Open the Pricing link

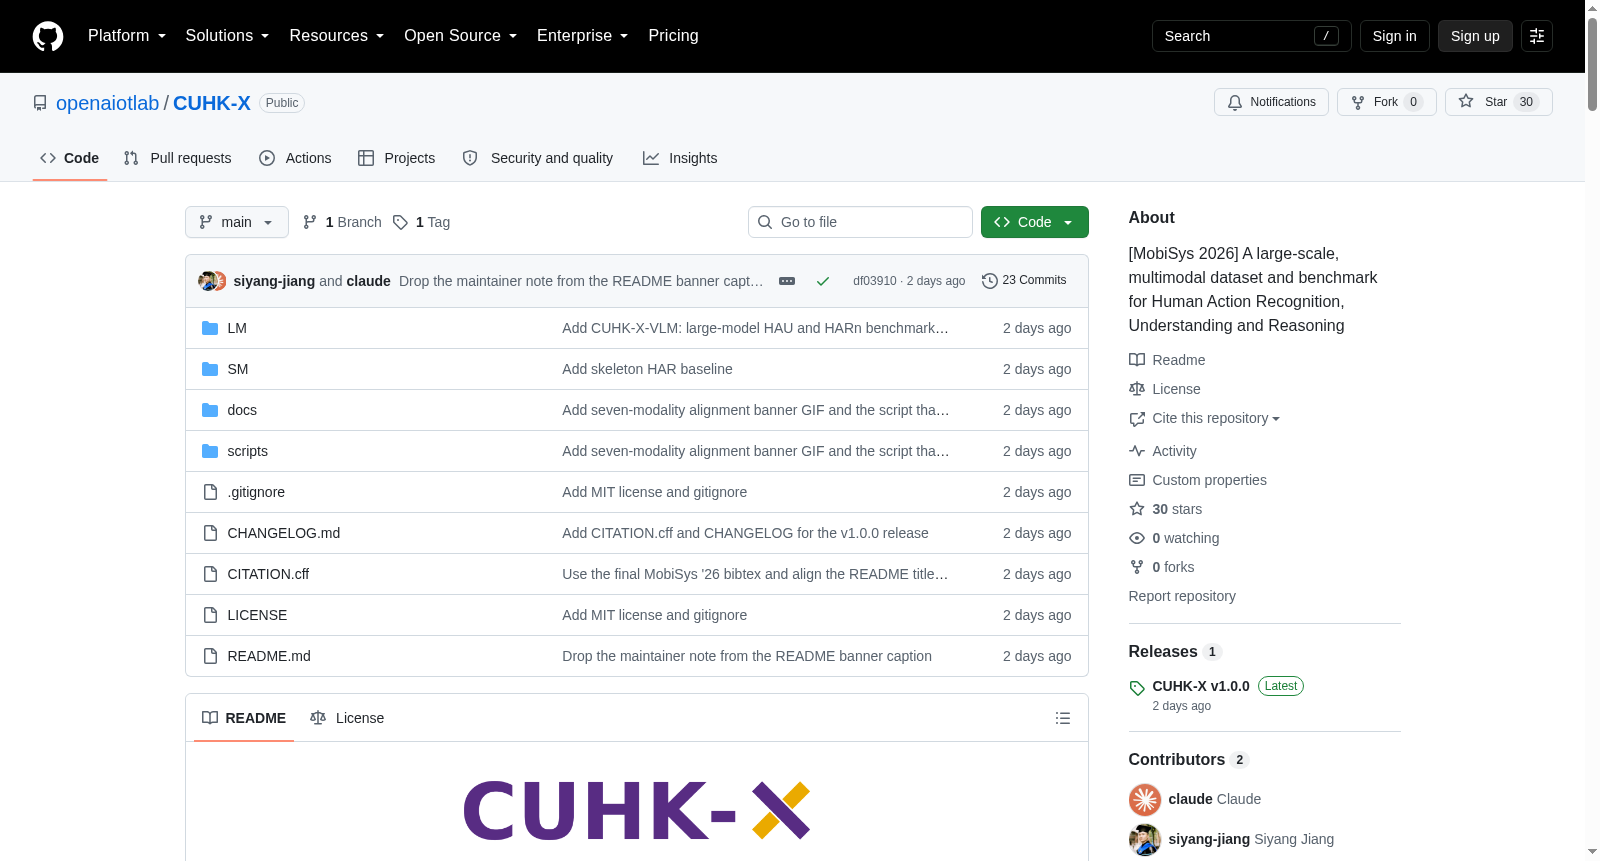673,36
